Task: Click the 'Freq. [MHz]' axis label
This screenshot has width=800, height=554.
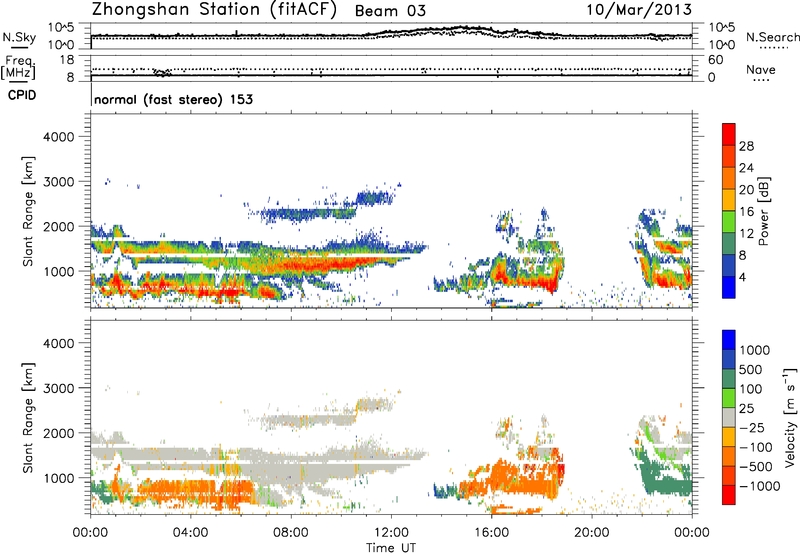Action: tap(18, 68)
